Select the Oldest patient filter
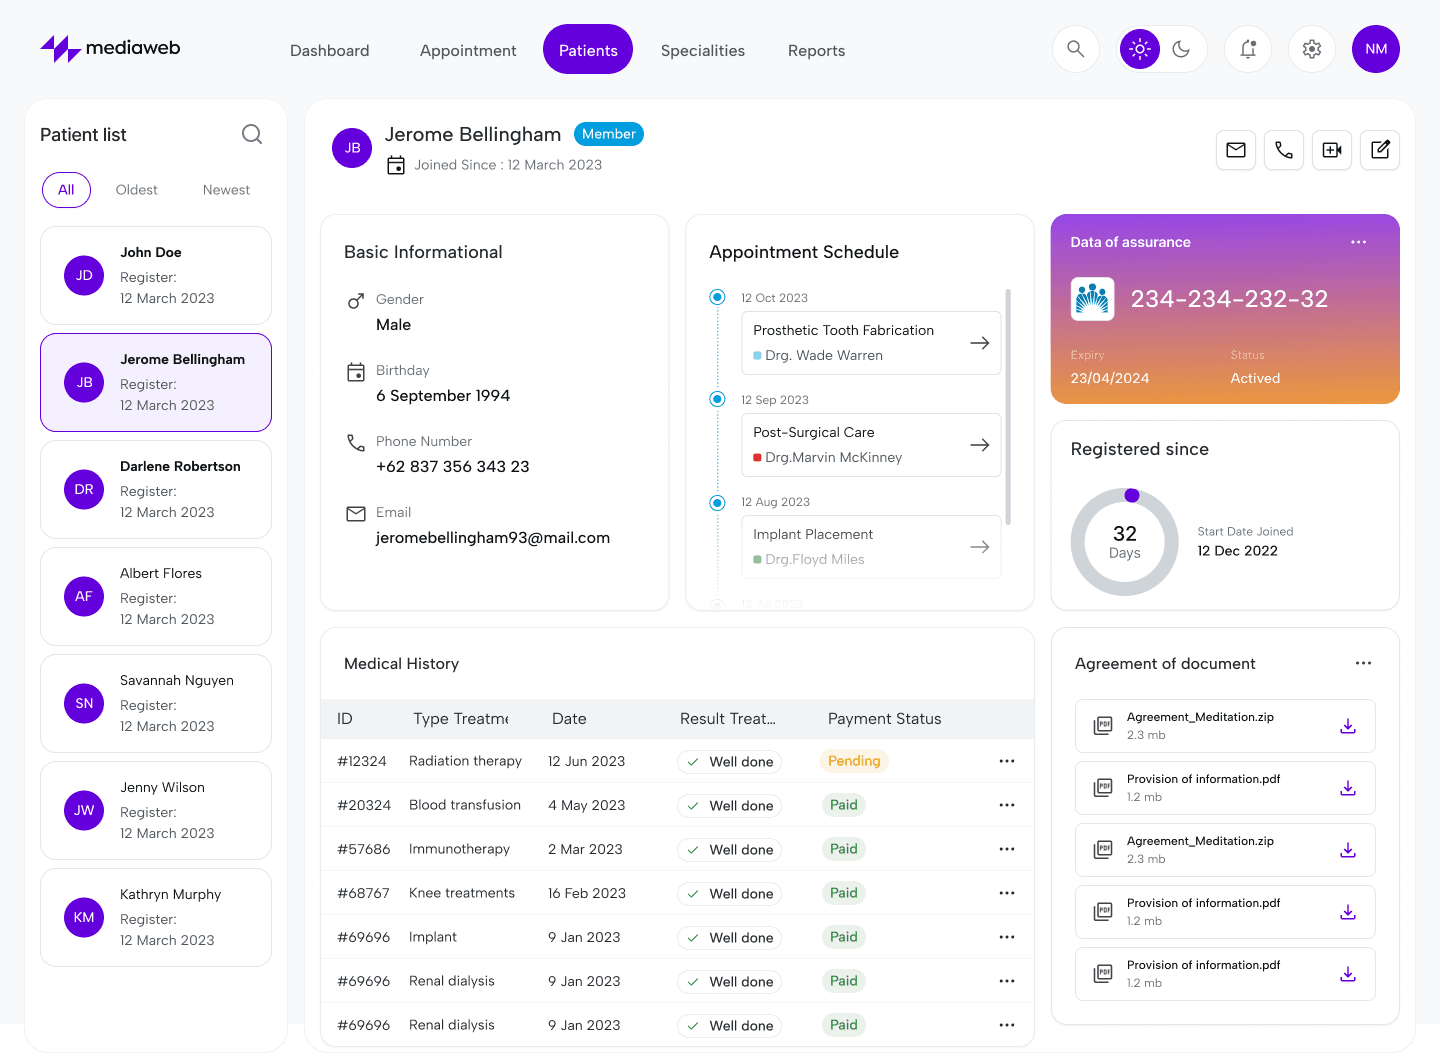 point(137,190)
